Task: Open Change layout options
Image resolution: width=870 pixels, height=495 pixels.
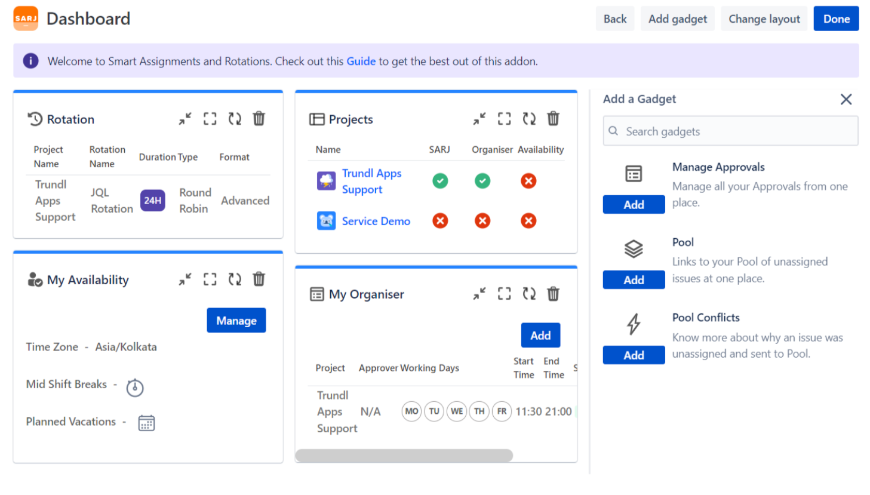Action: [x=764, y=19]
